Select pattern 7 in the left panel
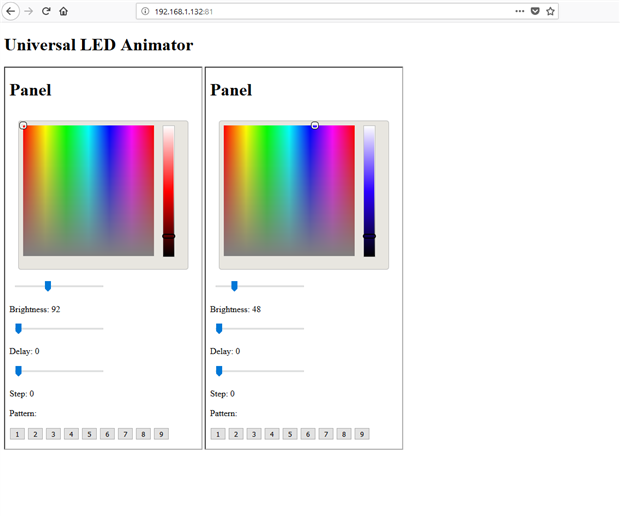This screenshot has width=620, height=516. (x=125, y=434)
